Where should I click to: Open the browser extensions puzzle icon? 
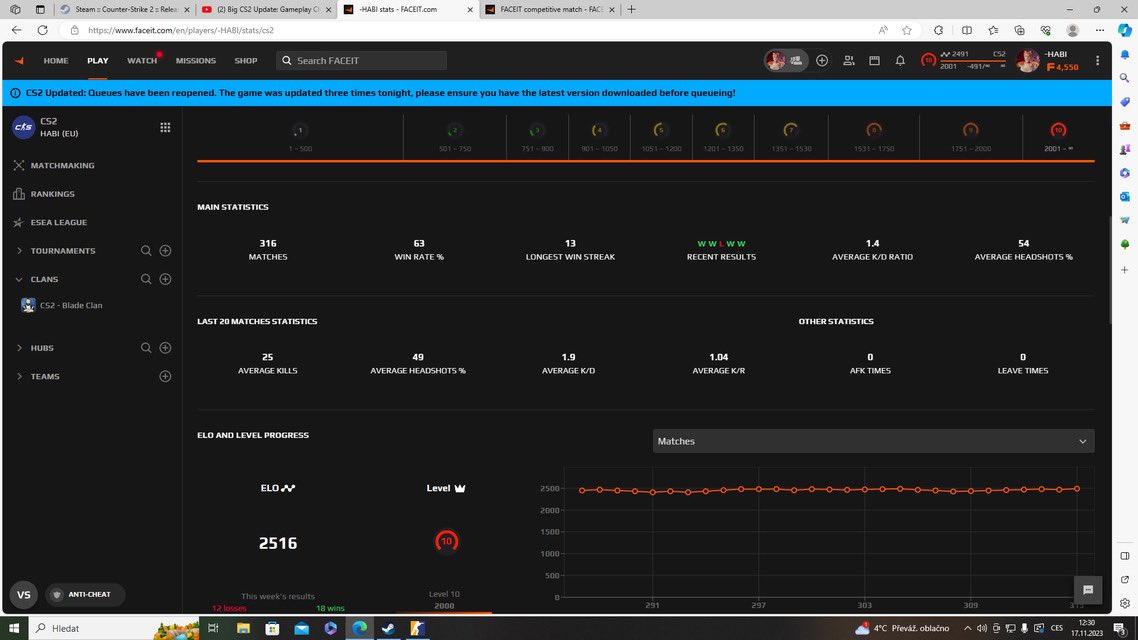click(x=938, y=30)
